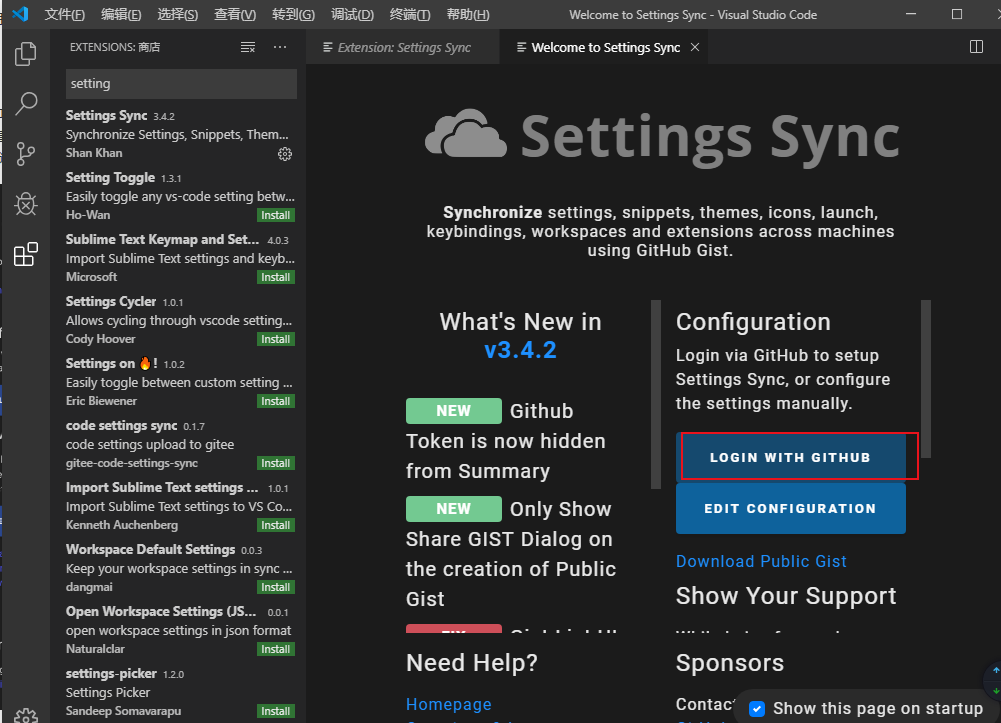Install Import Sublime Text settings extension
Screen dimensions: 1001x723
(276, 525)
